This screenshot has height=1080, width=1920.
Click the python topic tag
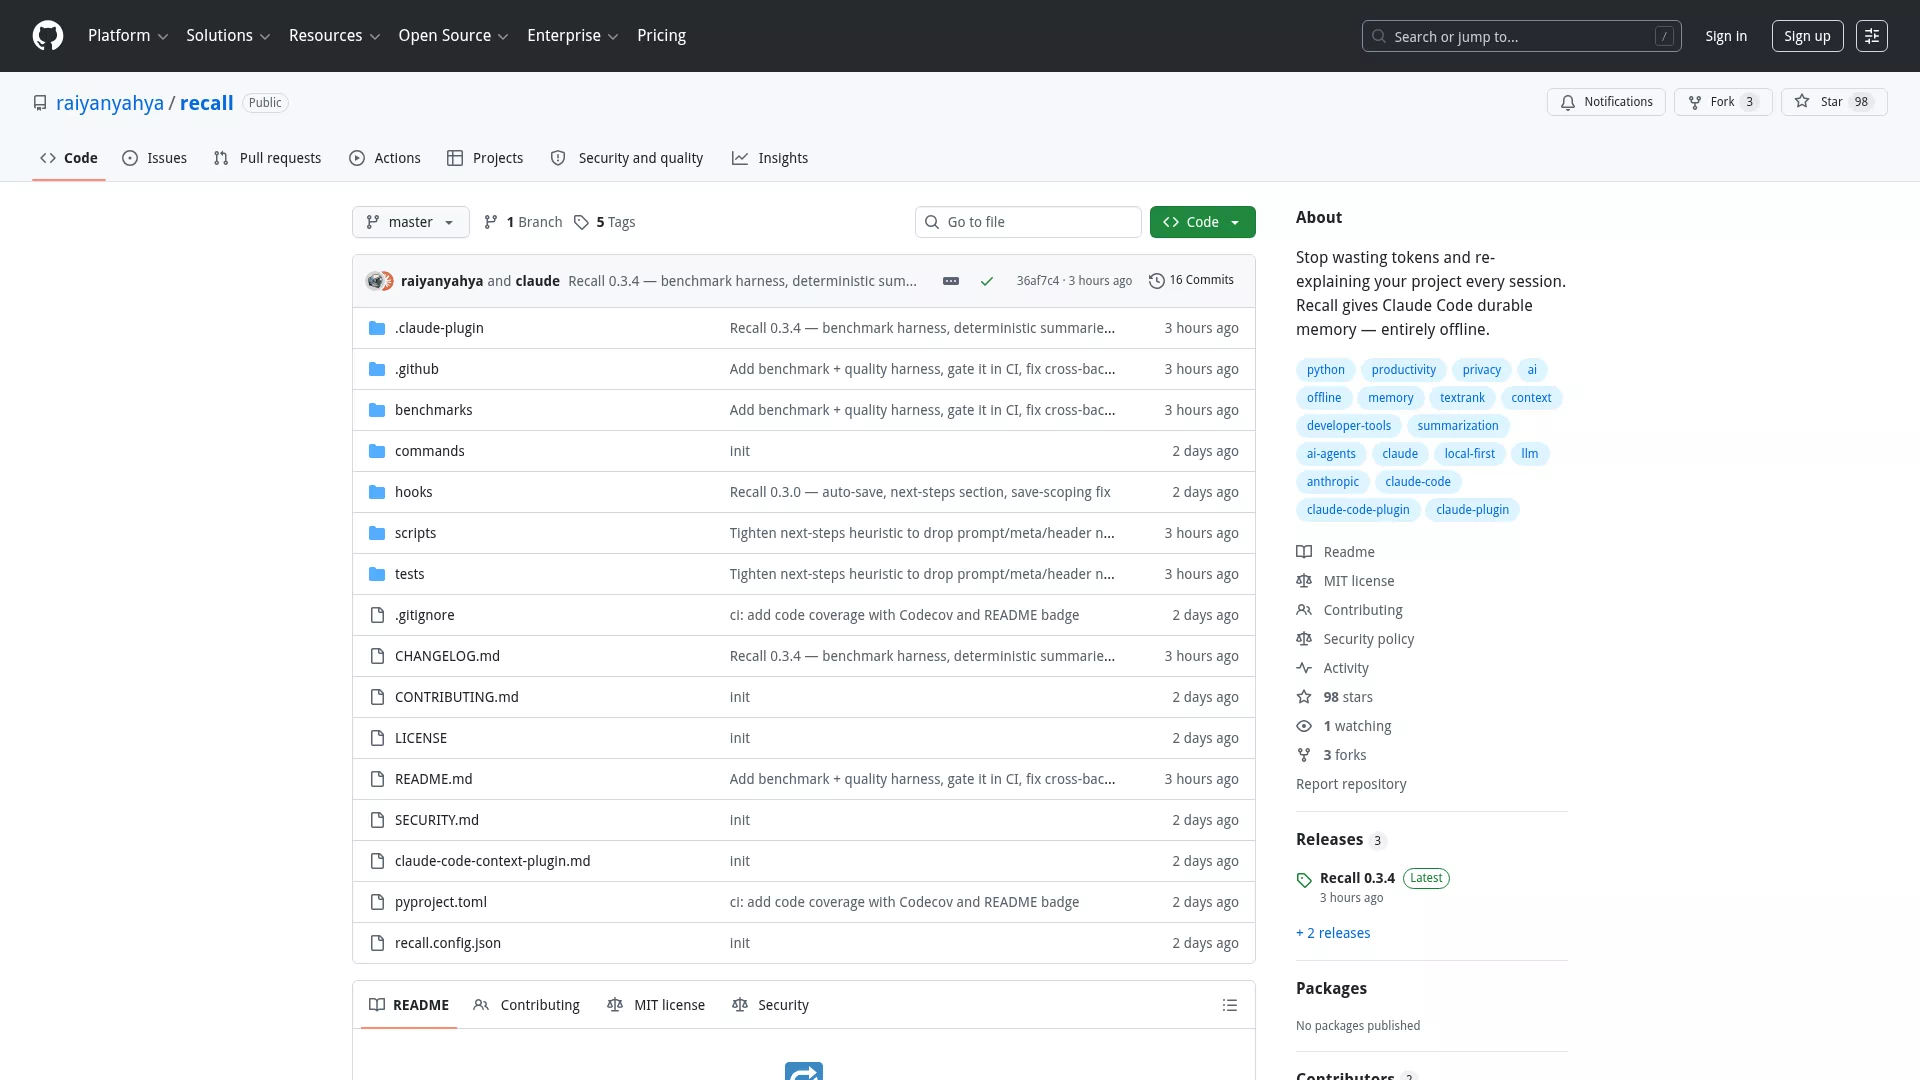tap(1326, 370)
